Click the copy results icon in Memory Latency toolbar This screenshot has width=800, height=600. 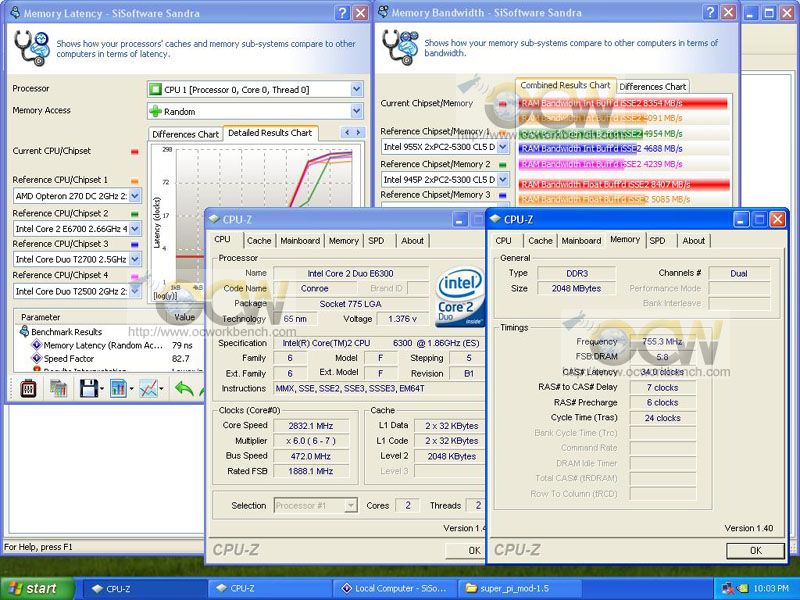(58, 389)
